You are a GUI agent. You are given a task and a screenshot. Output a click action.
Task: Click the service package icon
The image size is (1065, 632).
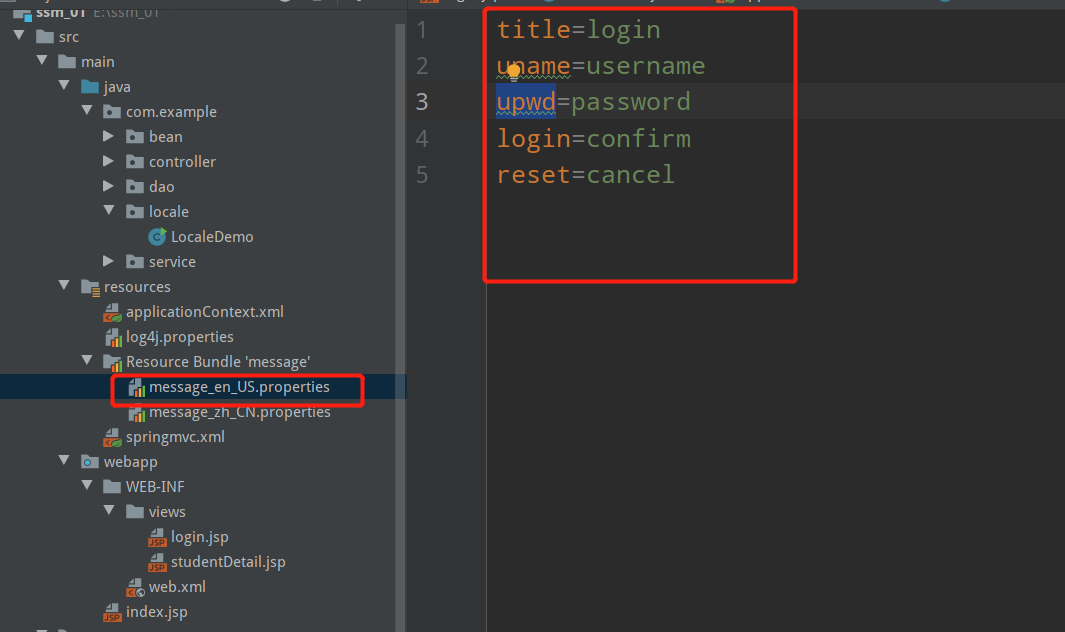pos(135,262)
